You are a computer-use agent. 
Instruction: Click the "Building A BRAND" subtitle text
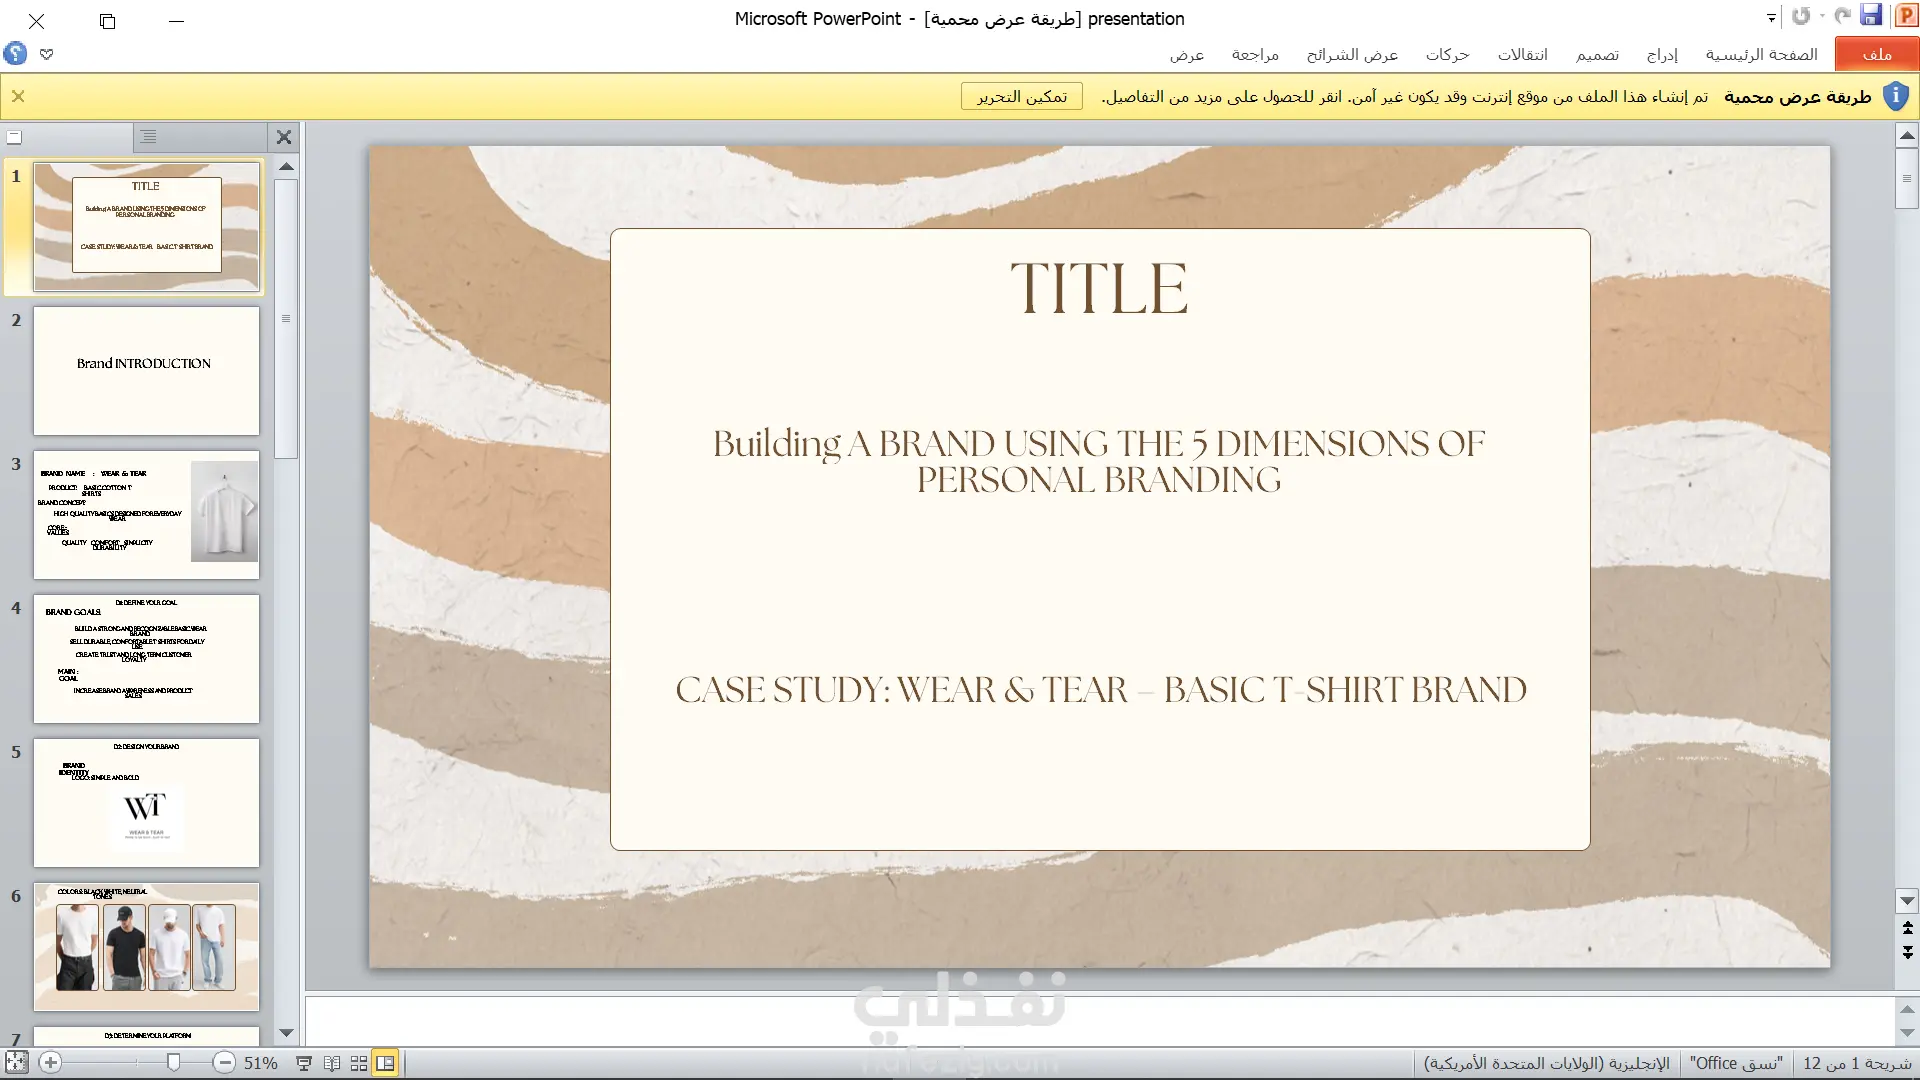tap(1099, 461)
